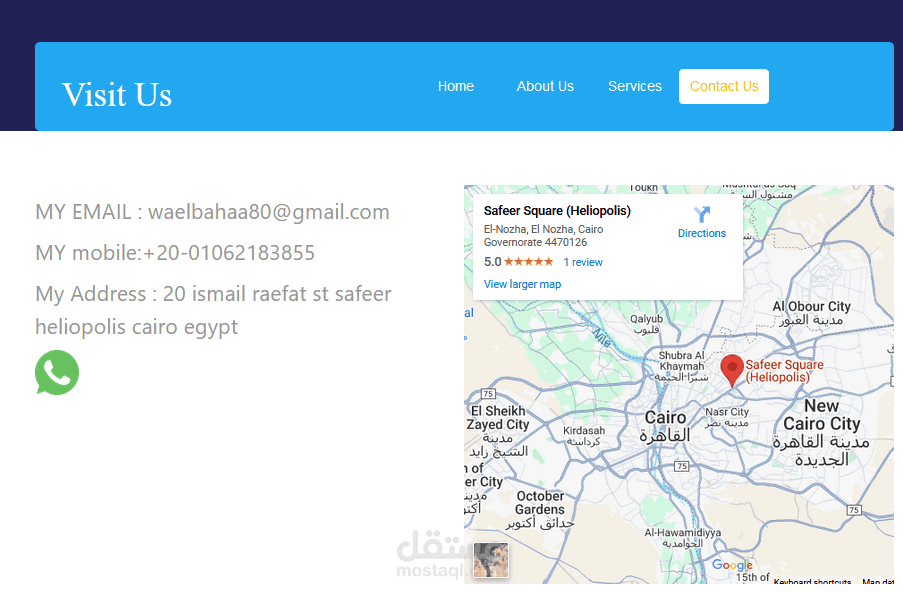Navigate to Services

pos(635,86)
